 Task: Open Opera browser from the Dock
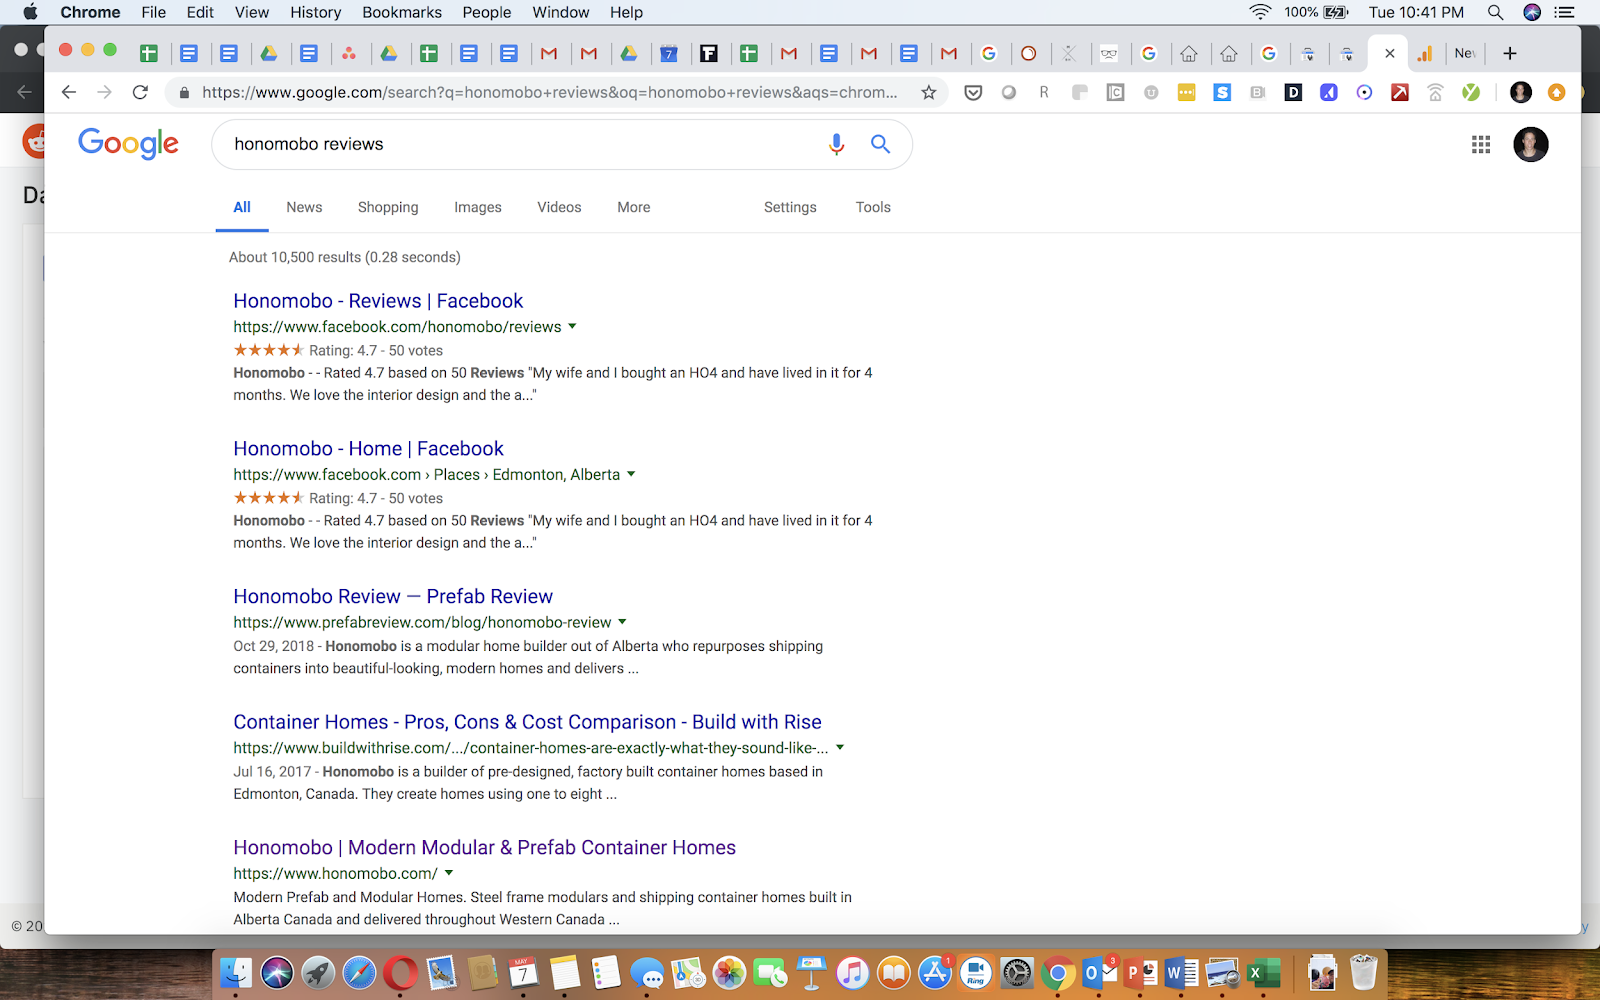[x=400, y=972]
